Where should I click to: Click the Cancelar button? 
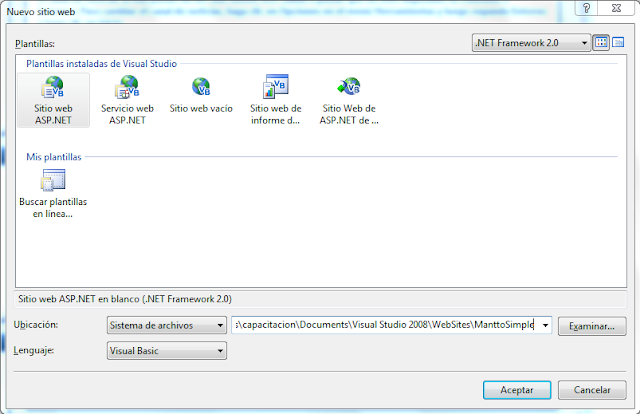pyautogui.click(x=592, y=390)
